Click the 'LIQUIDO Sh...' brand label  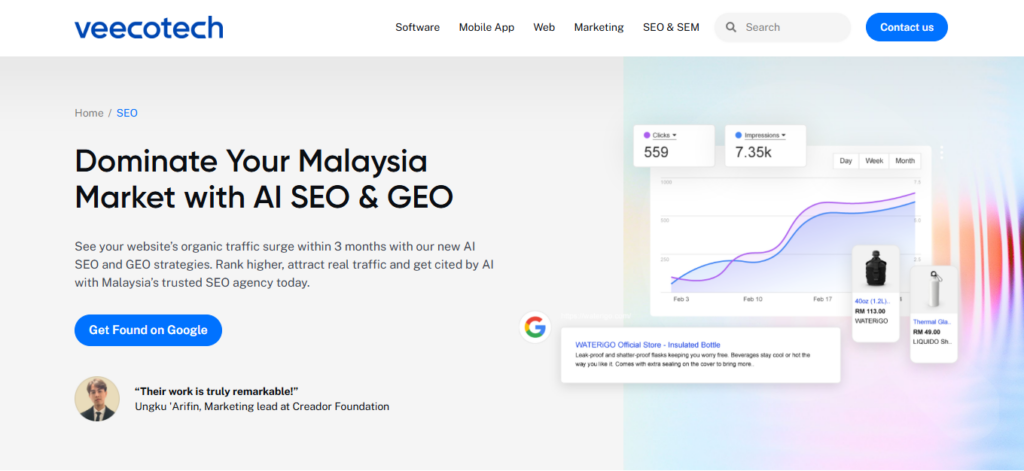[932, 342]
